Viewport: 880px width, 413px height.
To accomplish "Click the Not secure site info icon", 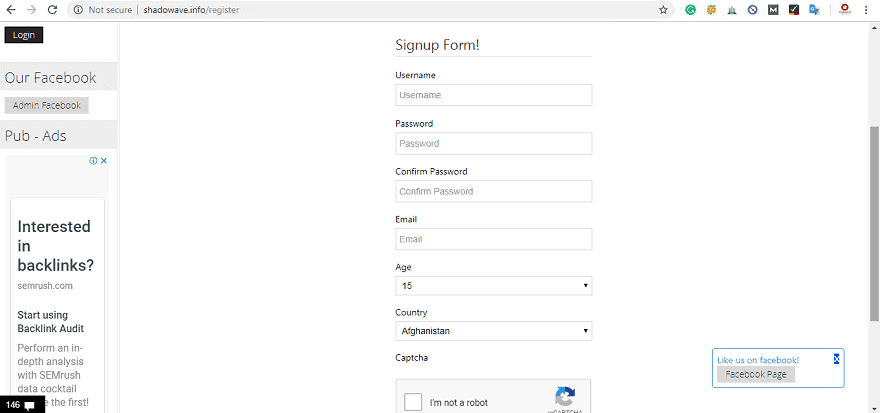I will pos(78,9).
